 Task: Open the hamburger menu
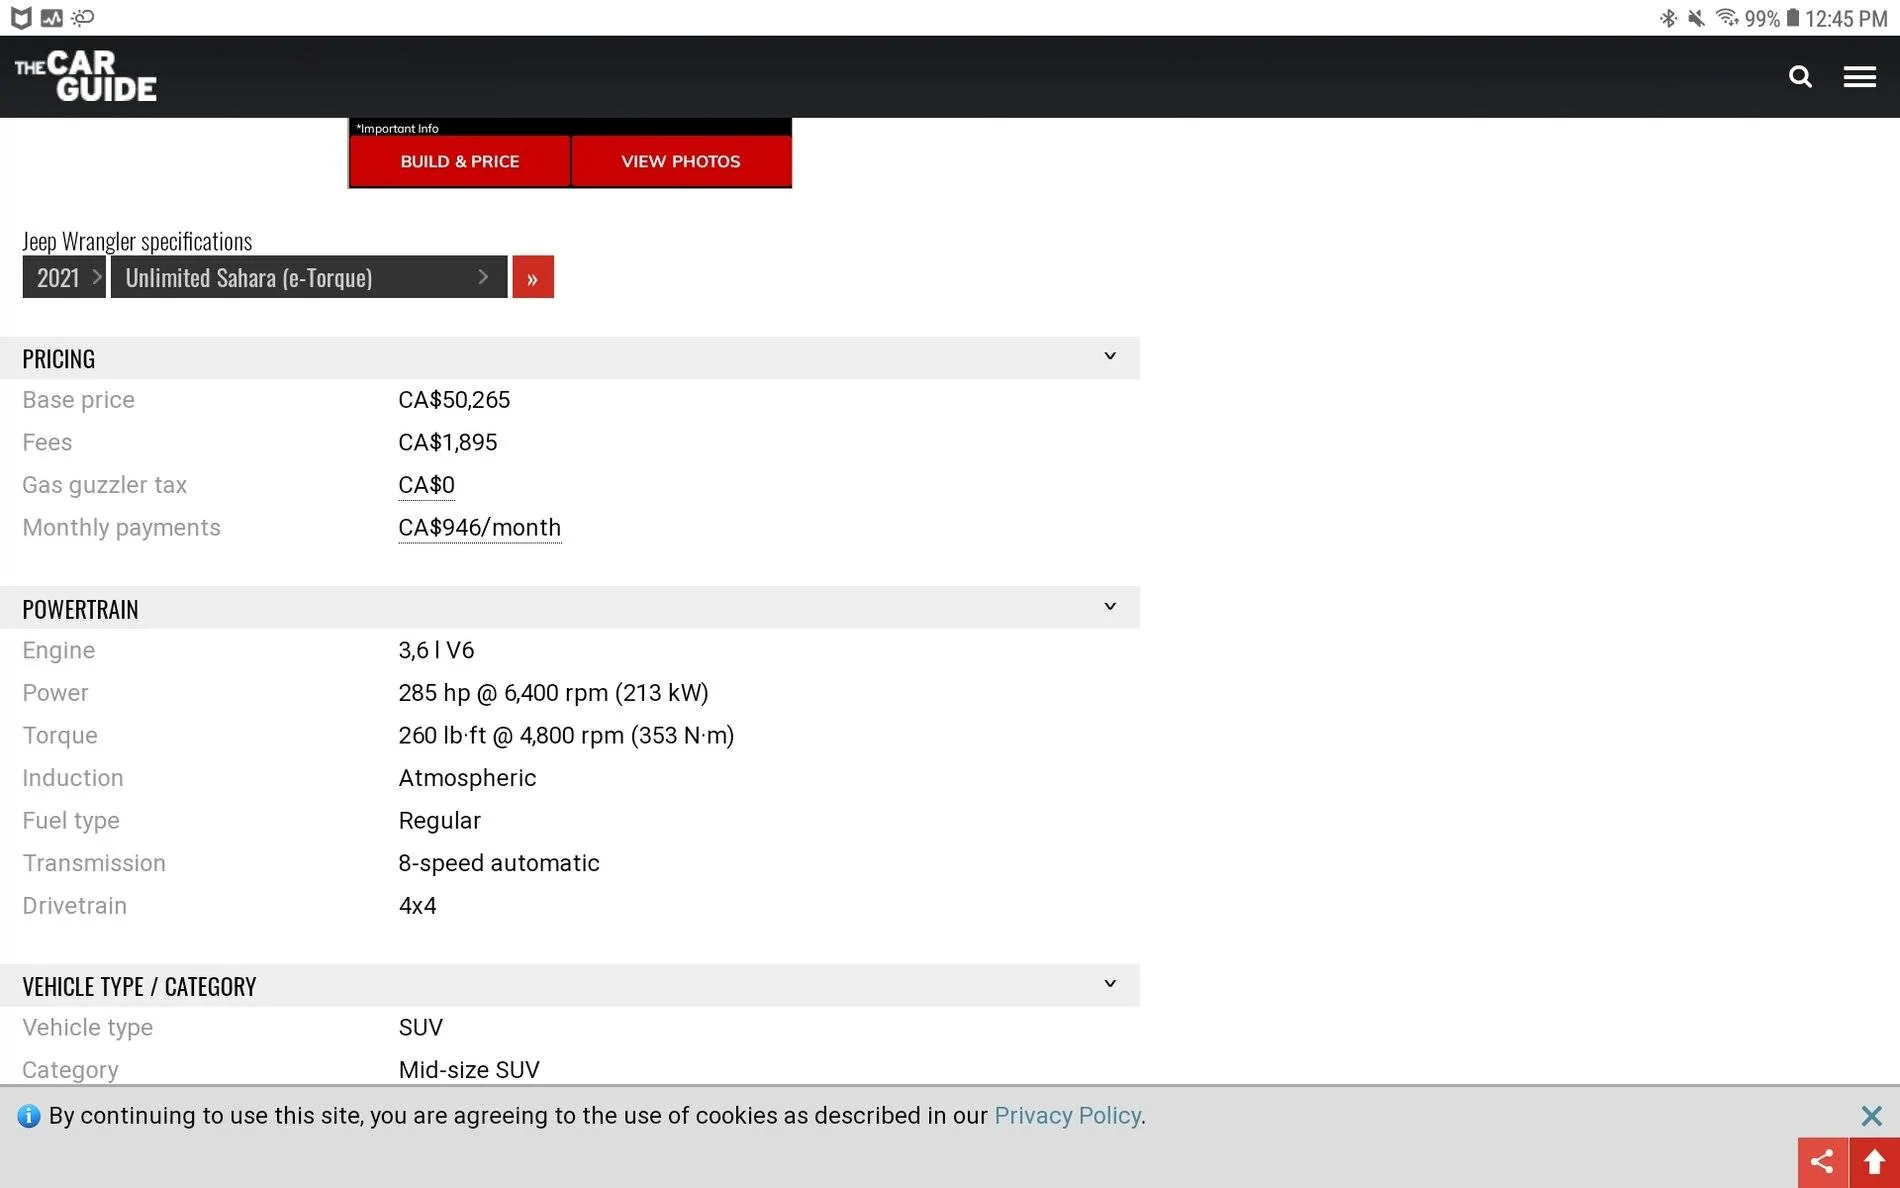click(1859, 77)
